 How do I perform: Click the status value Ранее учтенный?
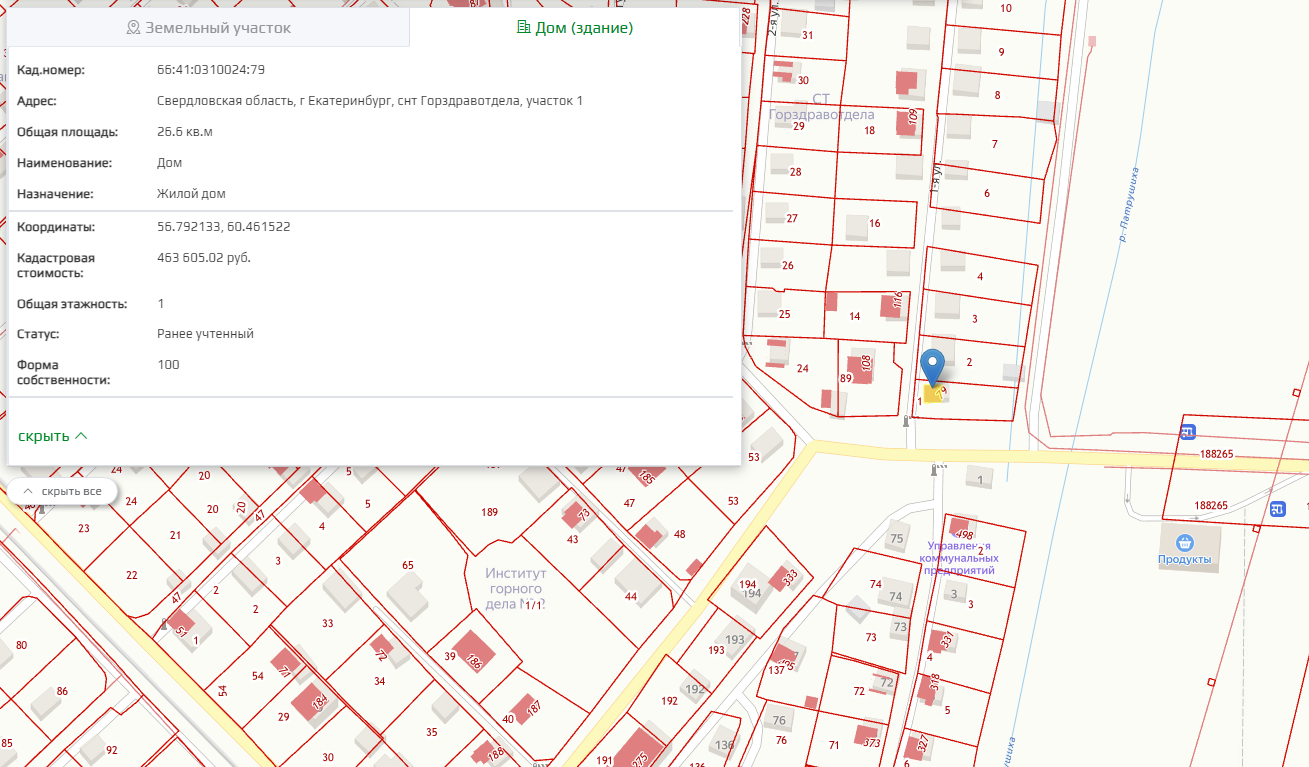pos(205,334)
